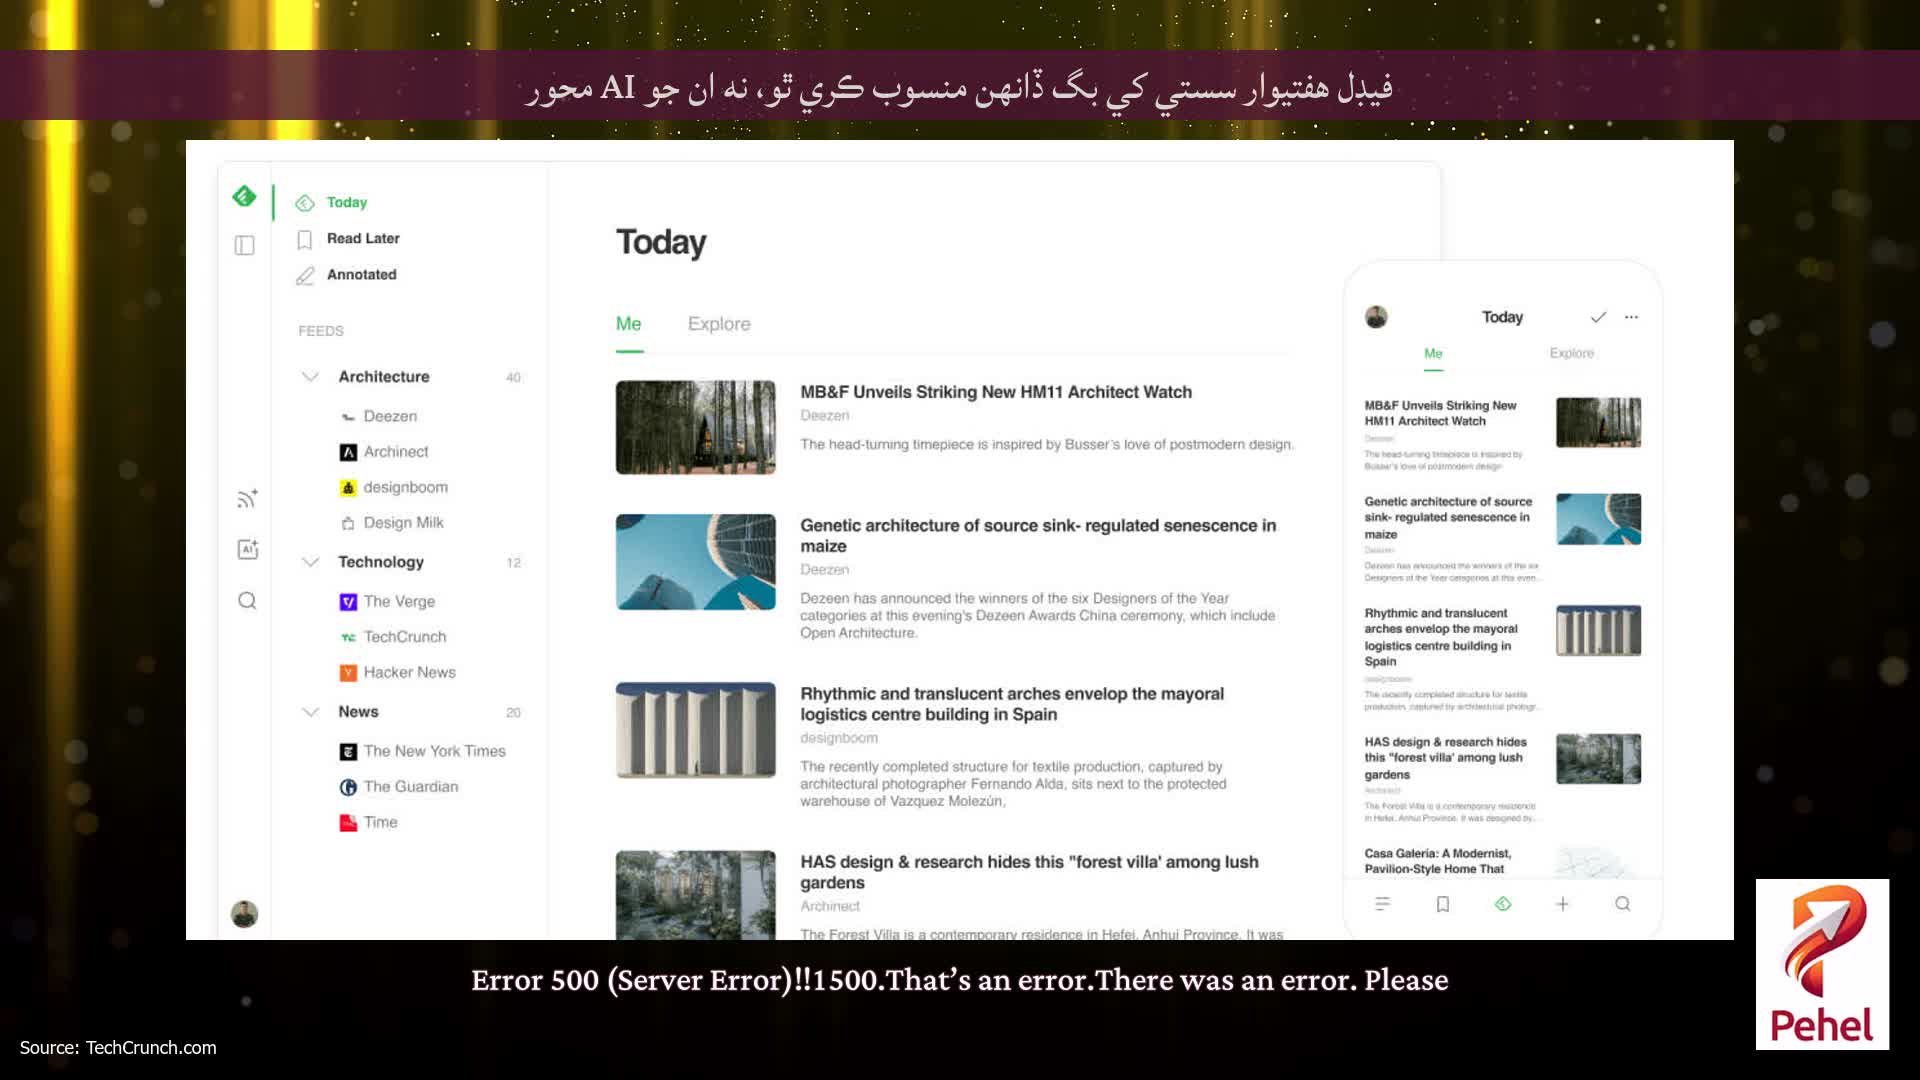Open the forest cabin thumbnail image

pyautogui.click(x=696, y=427)
